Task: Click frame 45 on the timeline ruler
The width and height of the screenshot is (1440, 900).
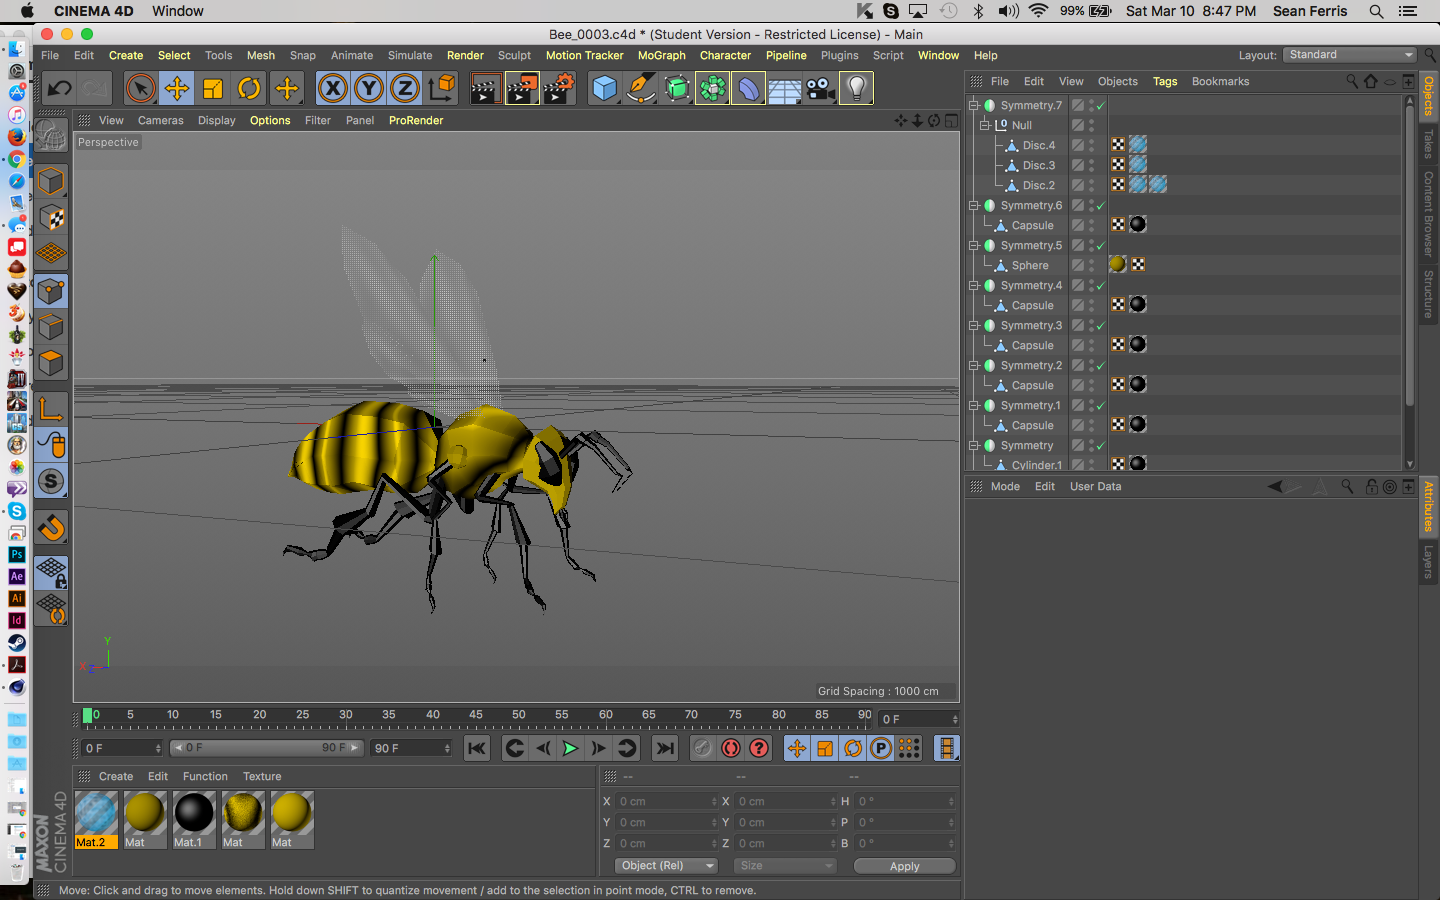Action: tap(476, 716)
